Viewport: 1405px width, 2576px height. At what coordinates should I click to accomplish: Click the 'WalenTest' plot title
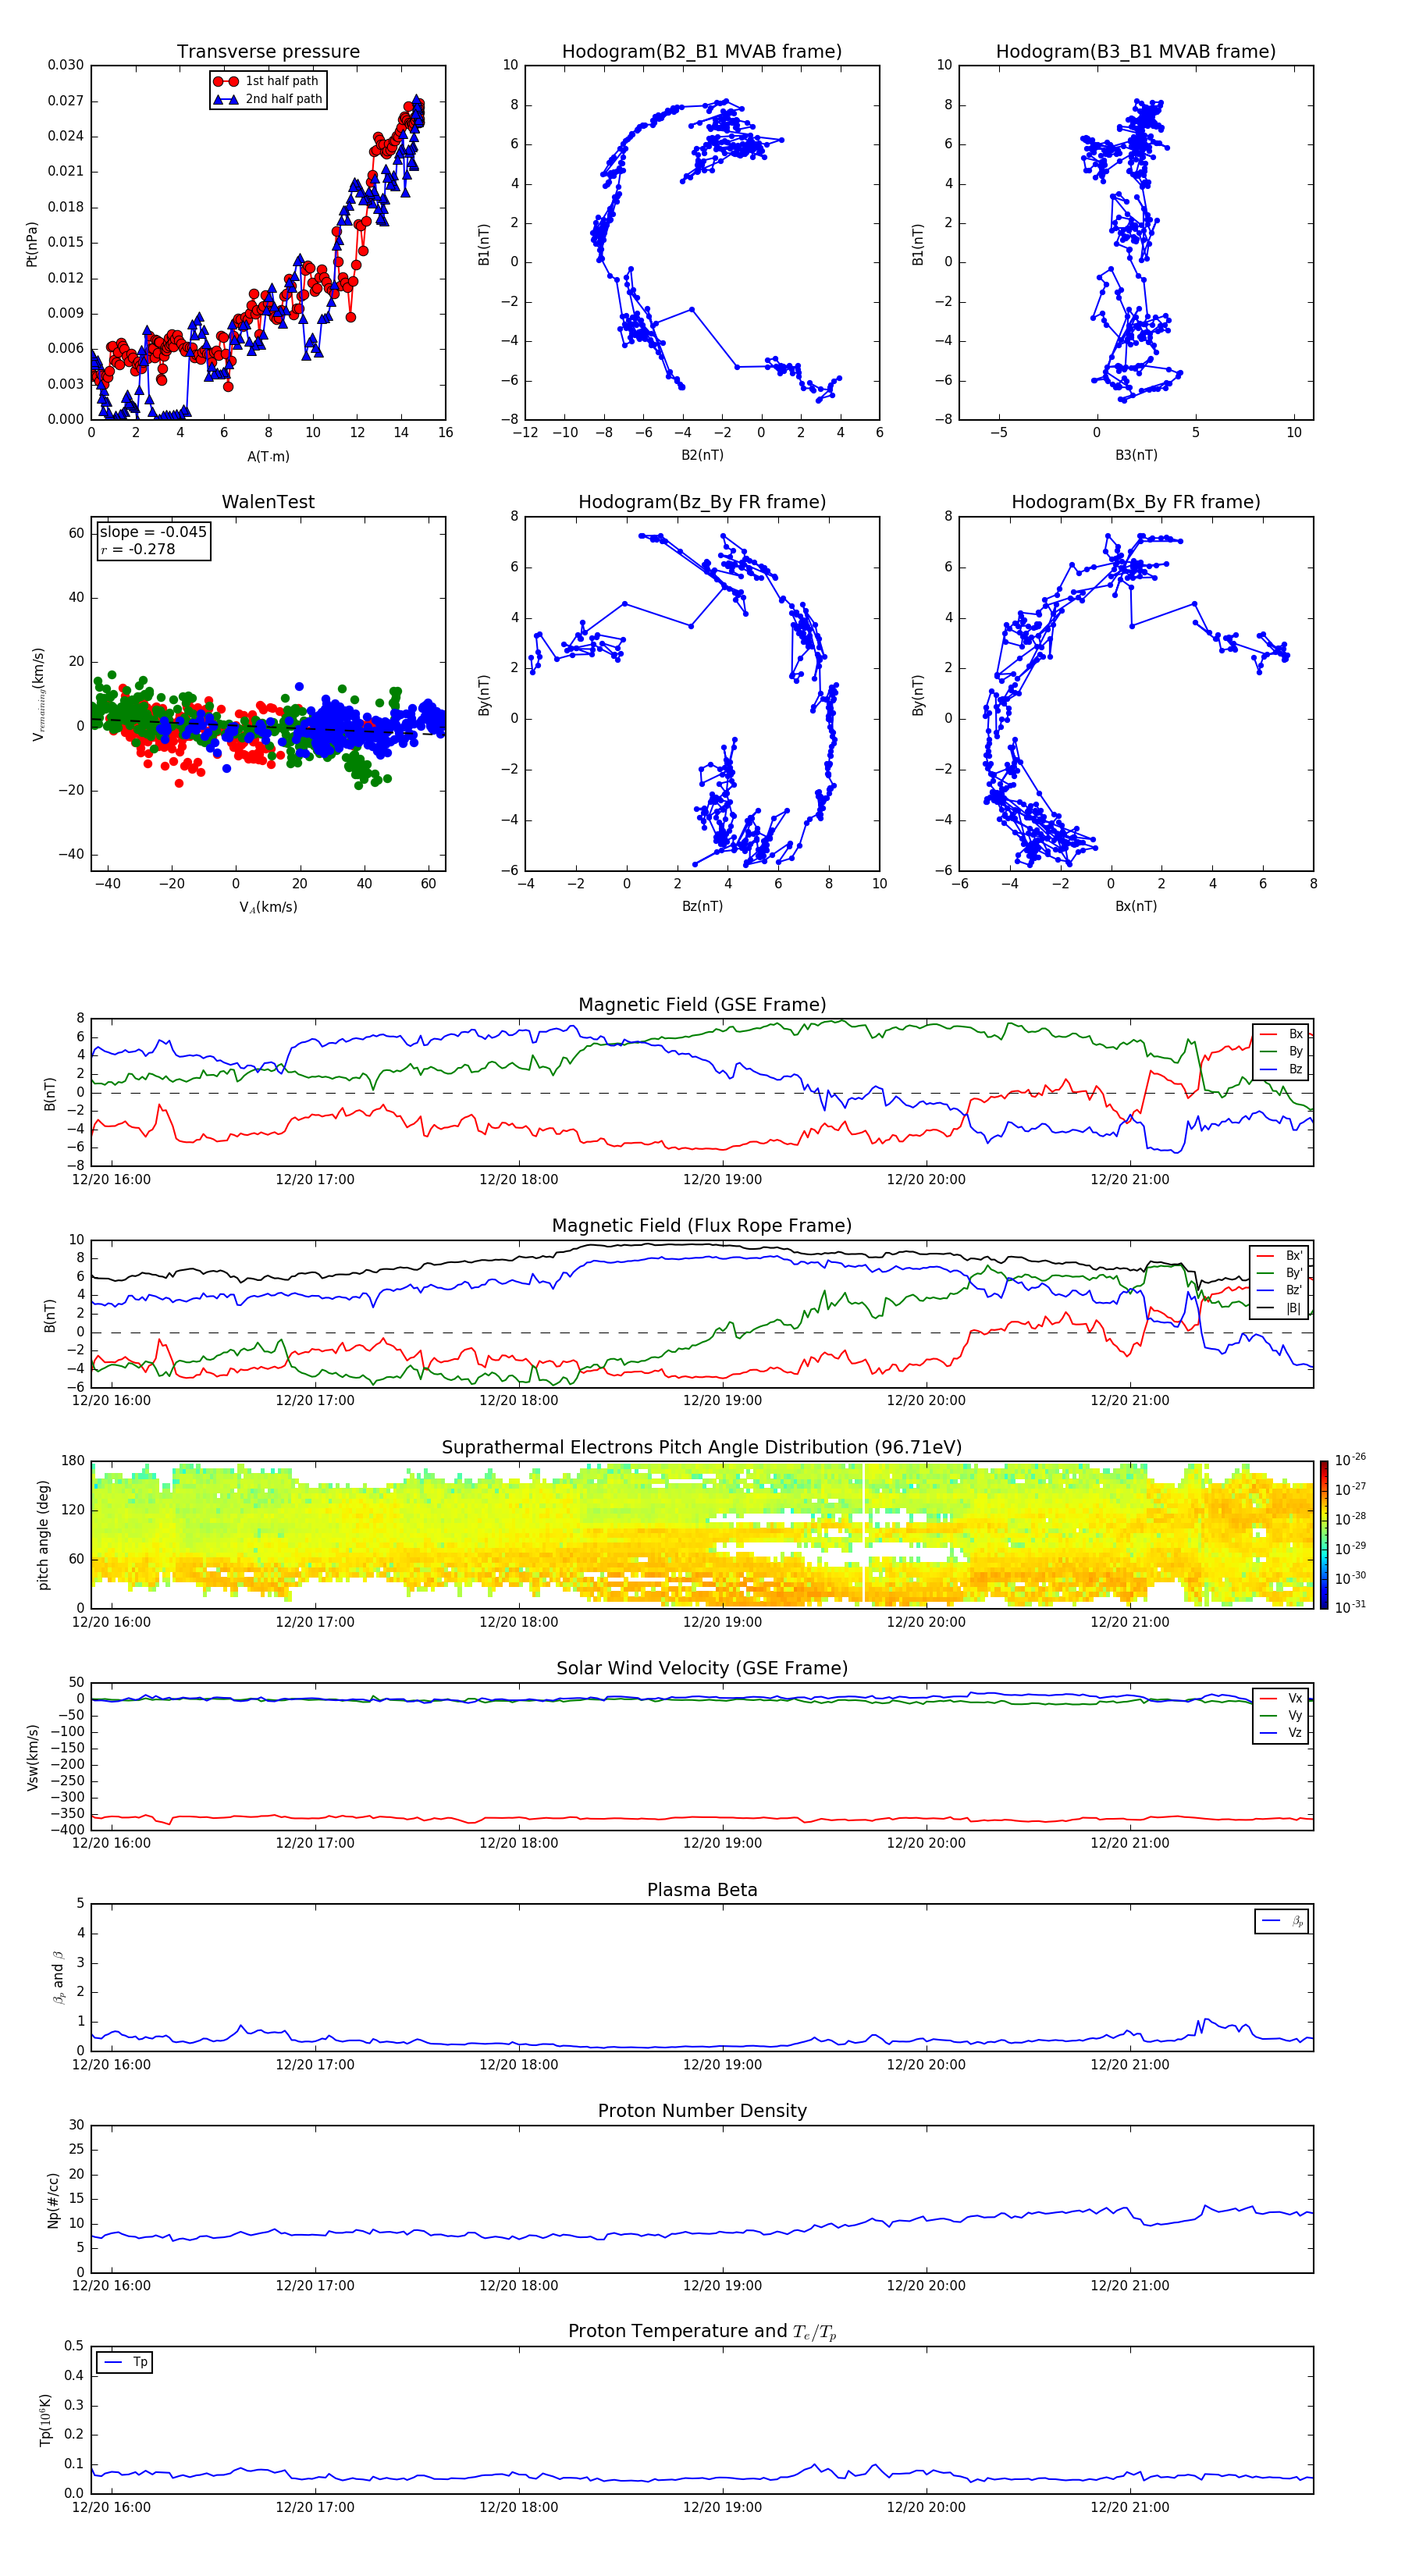point(268,502)
